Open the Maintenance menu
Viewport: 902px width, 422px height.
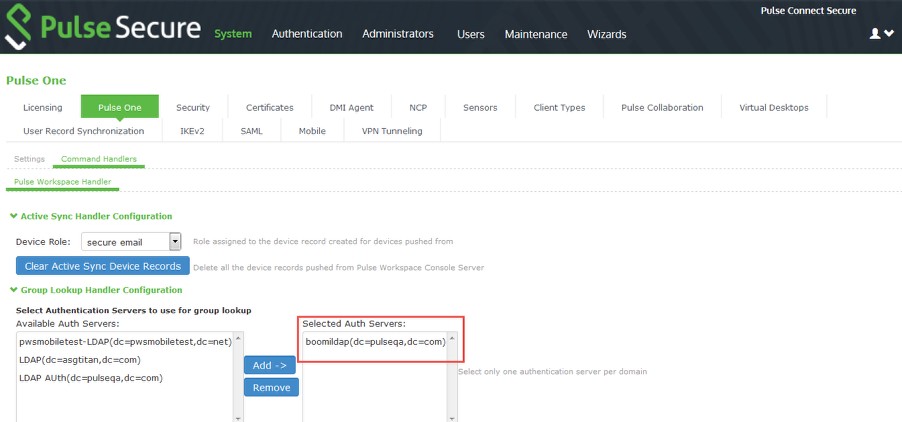(536, 34)
